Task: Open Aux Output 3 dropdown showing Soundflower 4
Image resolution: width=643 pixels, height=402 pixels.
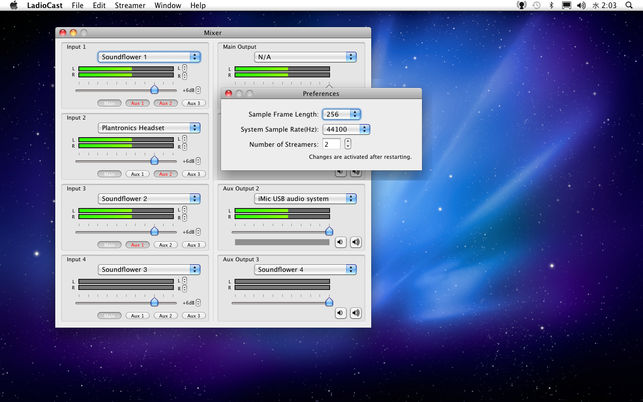Action: click(x=305, y=270)
